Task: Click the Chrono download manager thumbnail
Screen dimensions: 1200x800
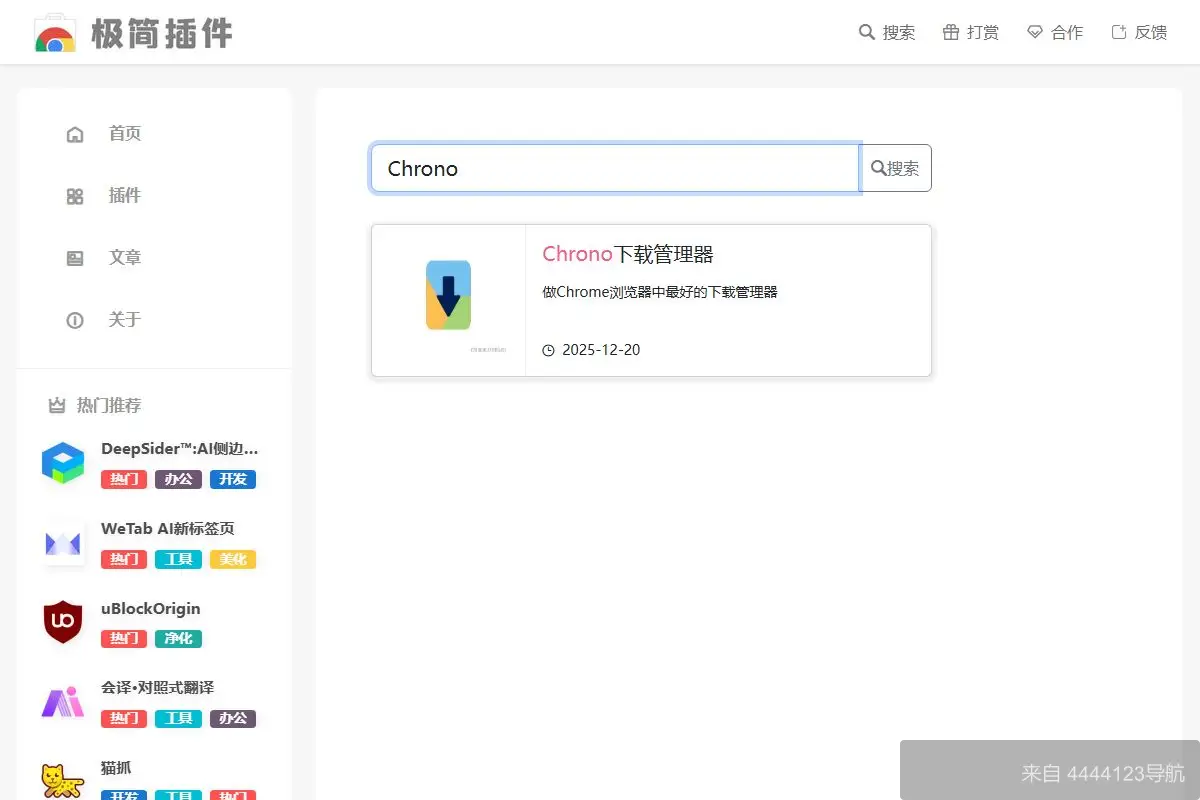Action: click(x=448, y=295)
